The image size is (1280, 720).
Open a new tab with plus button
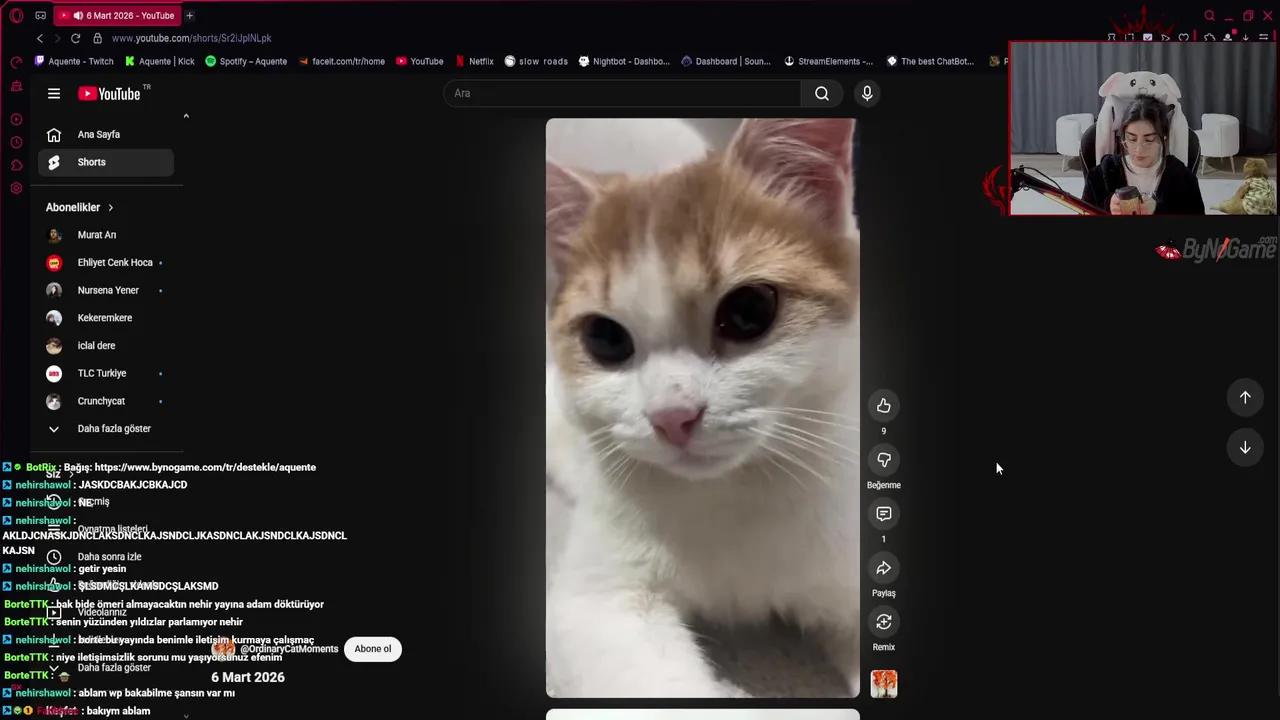[189, 15]
